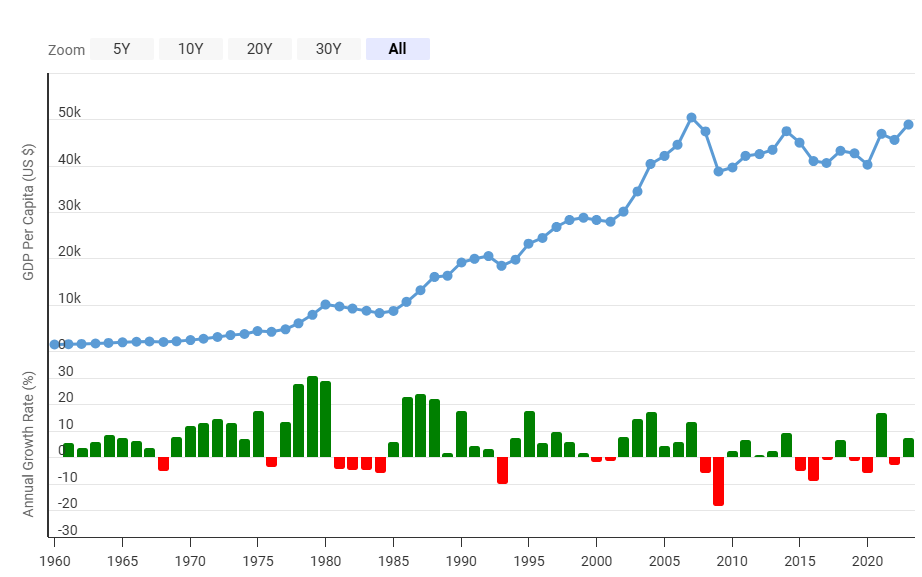Click the 1990 x-axis year label
Image resolution: width=922 pixels, height=577 pixels.
coord(461,561)
